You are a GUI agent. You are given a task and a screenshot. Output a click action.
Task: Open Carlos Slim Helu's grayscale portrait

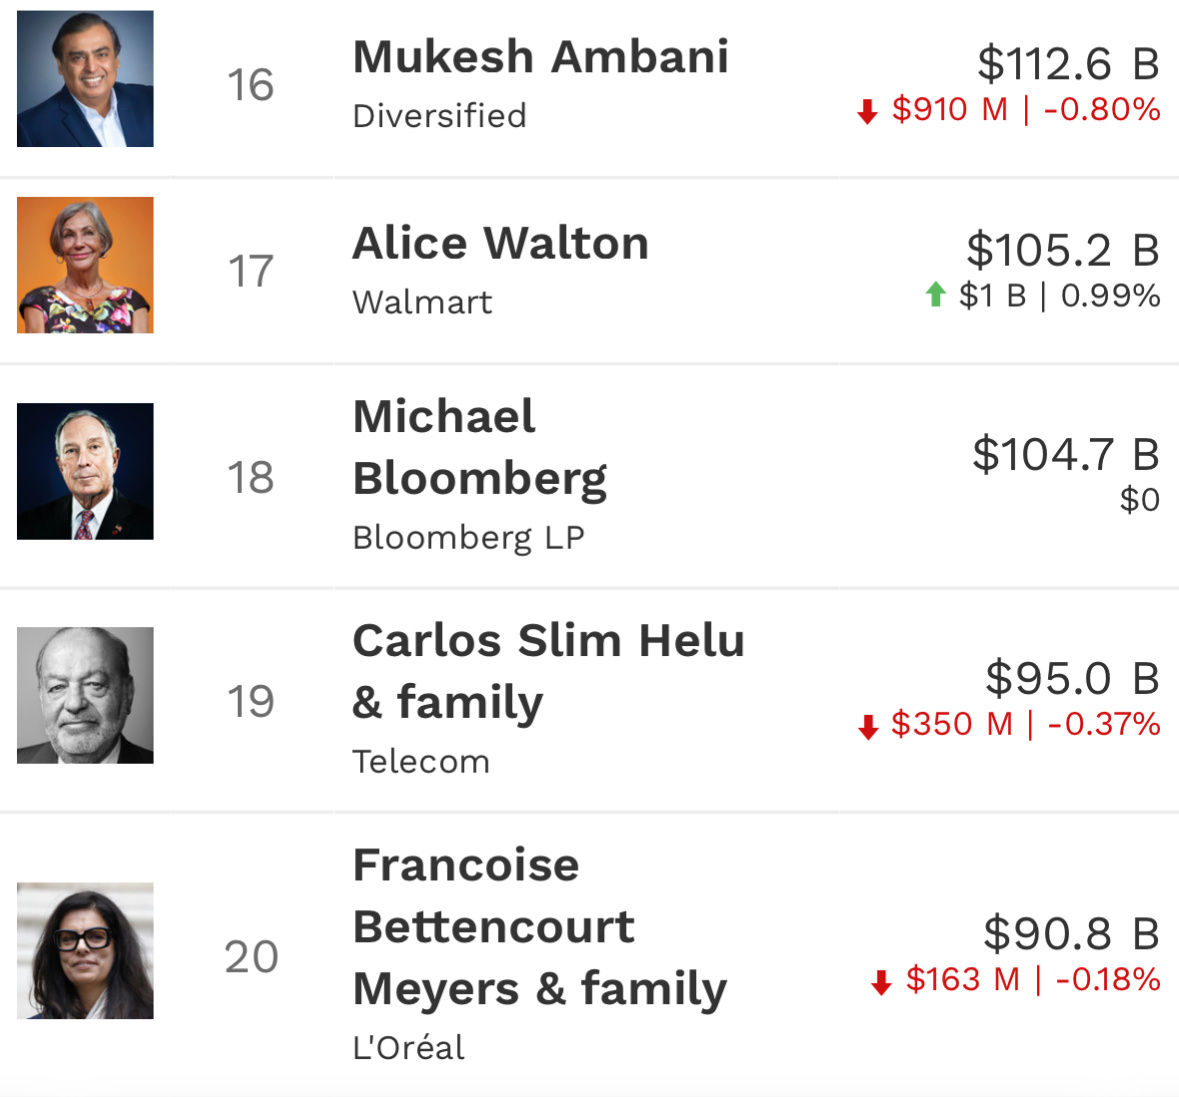click(85, 695)
